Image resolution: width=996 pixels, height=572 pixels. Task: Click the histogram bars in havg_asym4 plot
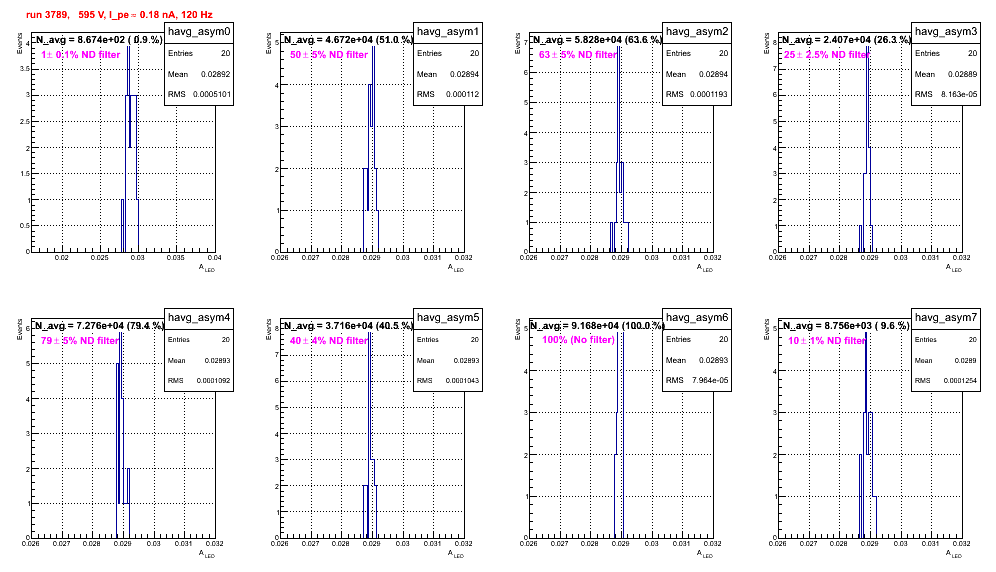tap(123, 435)
